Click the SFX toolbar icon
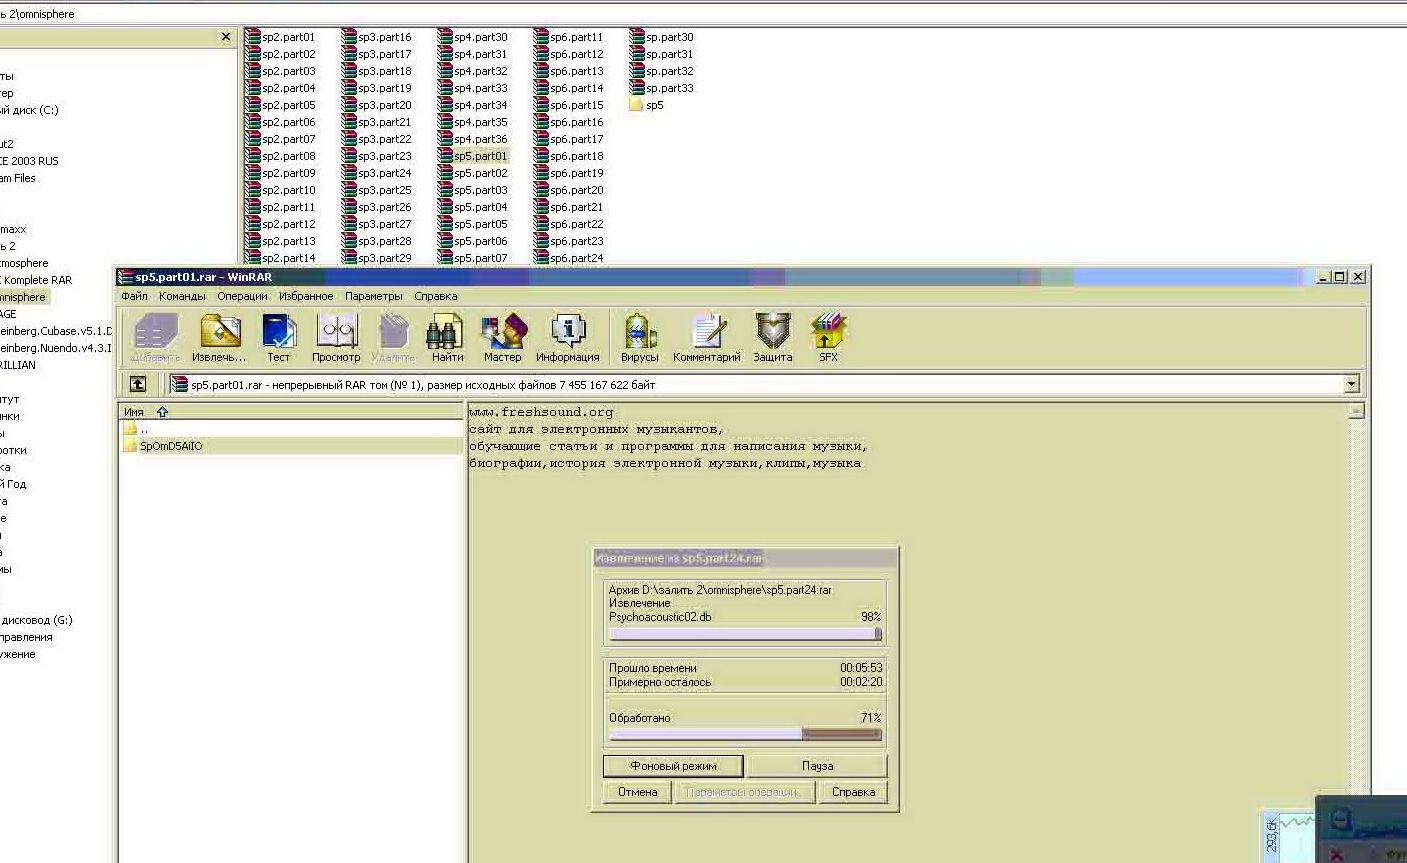The image size is (1407, 863). pyautogui.click(x=829, y=338)
